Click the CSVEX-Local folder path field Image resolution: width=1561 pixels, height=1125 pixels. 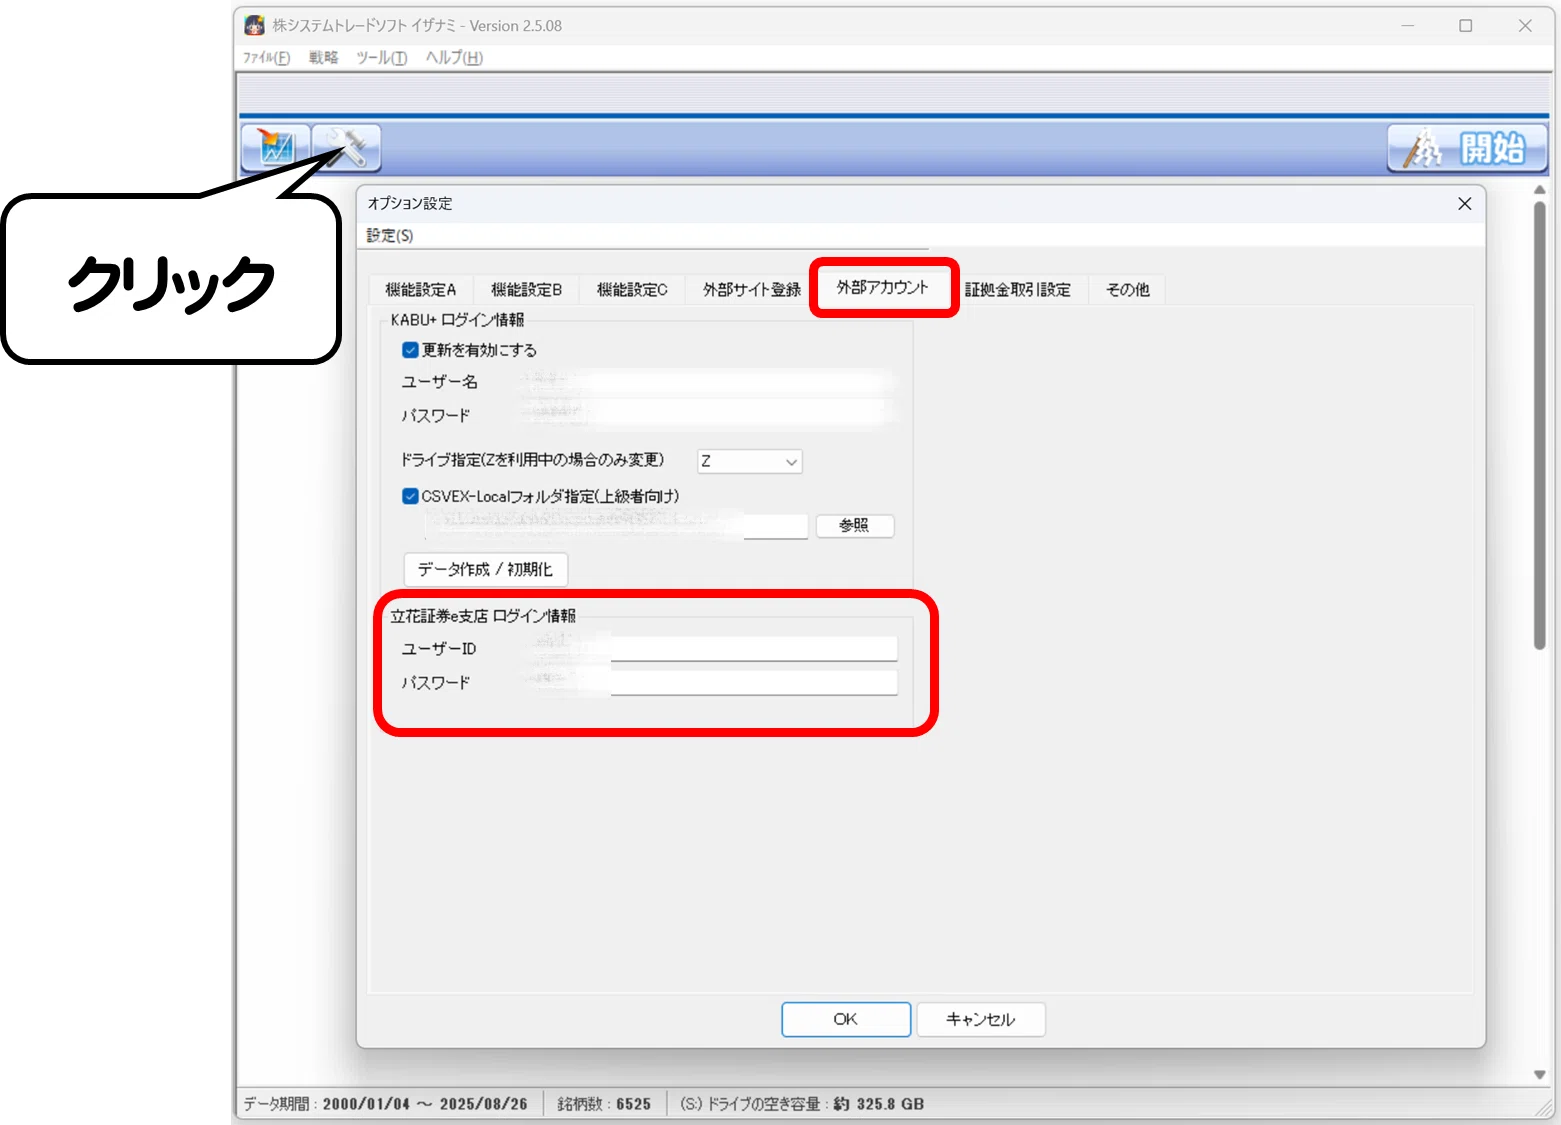616,526
